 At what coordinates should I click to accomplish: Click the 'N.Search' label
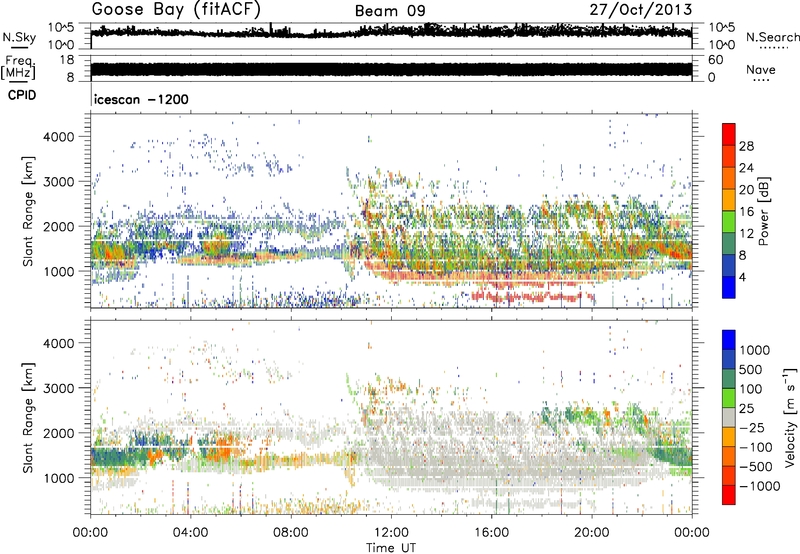point(772,37)
